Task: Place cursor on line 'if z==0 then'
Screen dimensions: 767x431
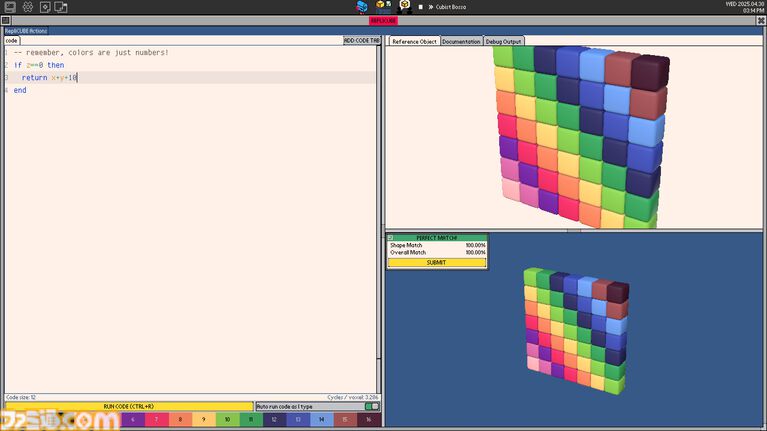Action: tap(39, 65)
